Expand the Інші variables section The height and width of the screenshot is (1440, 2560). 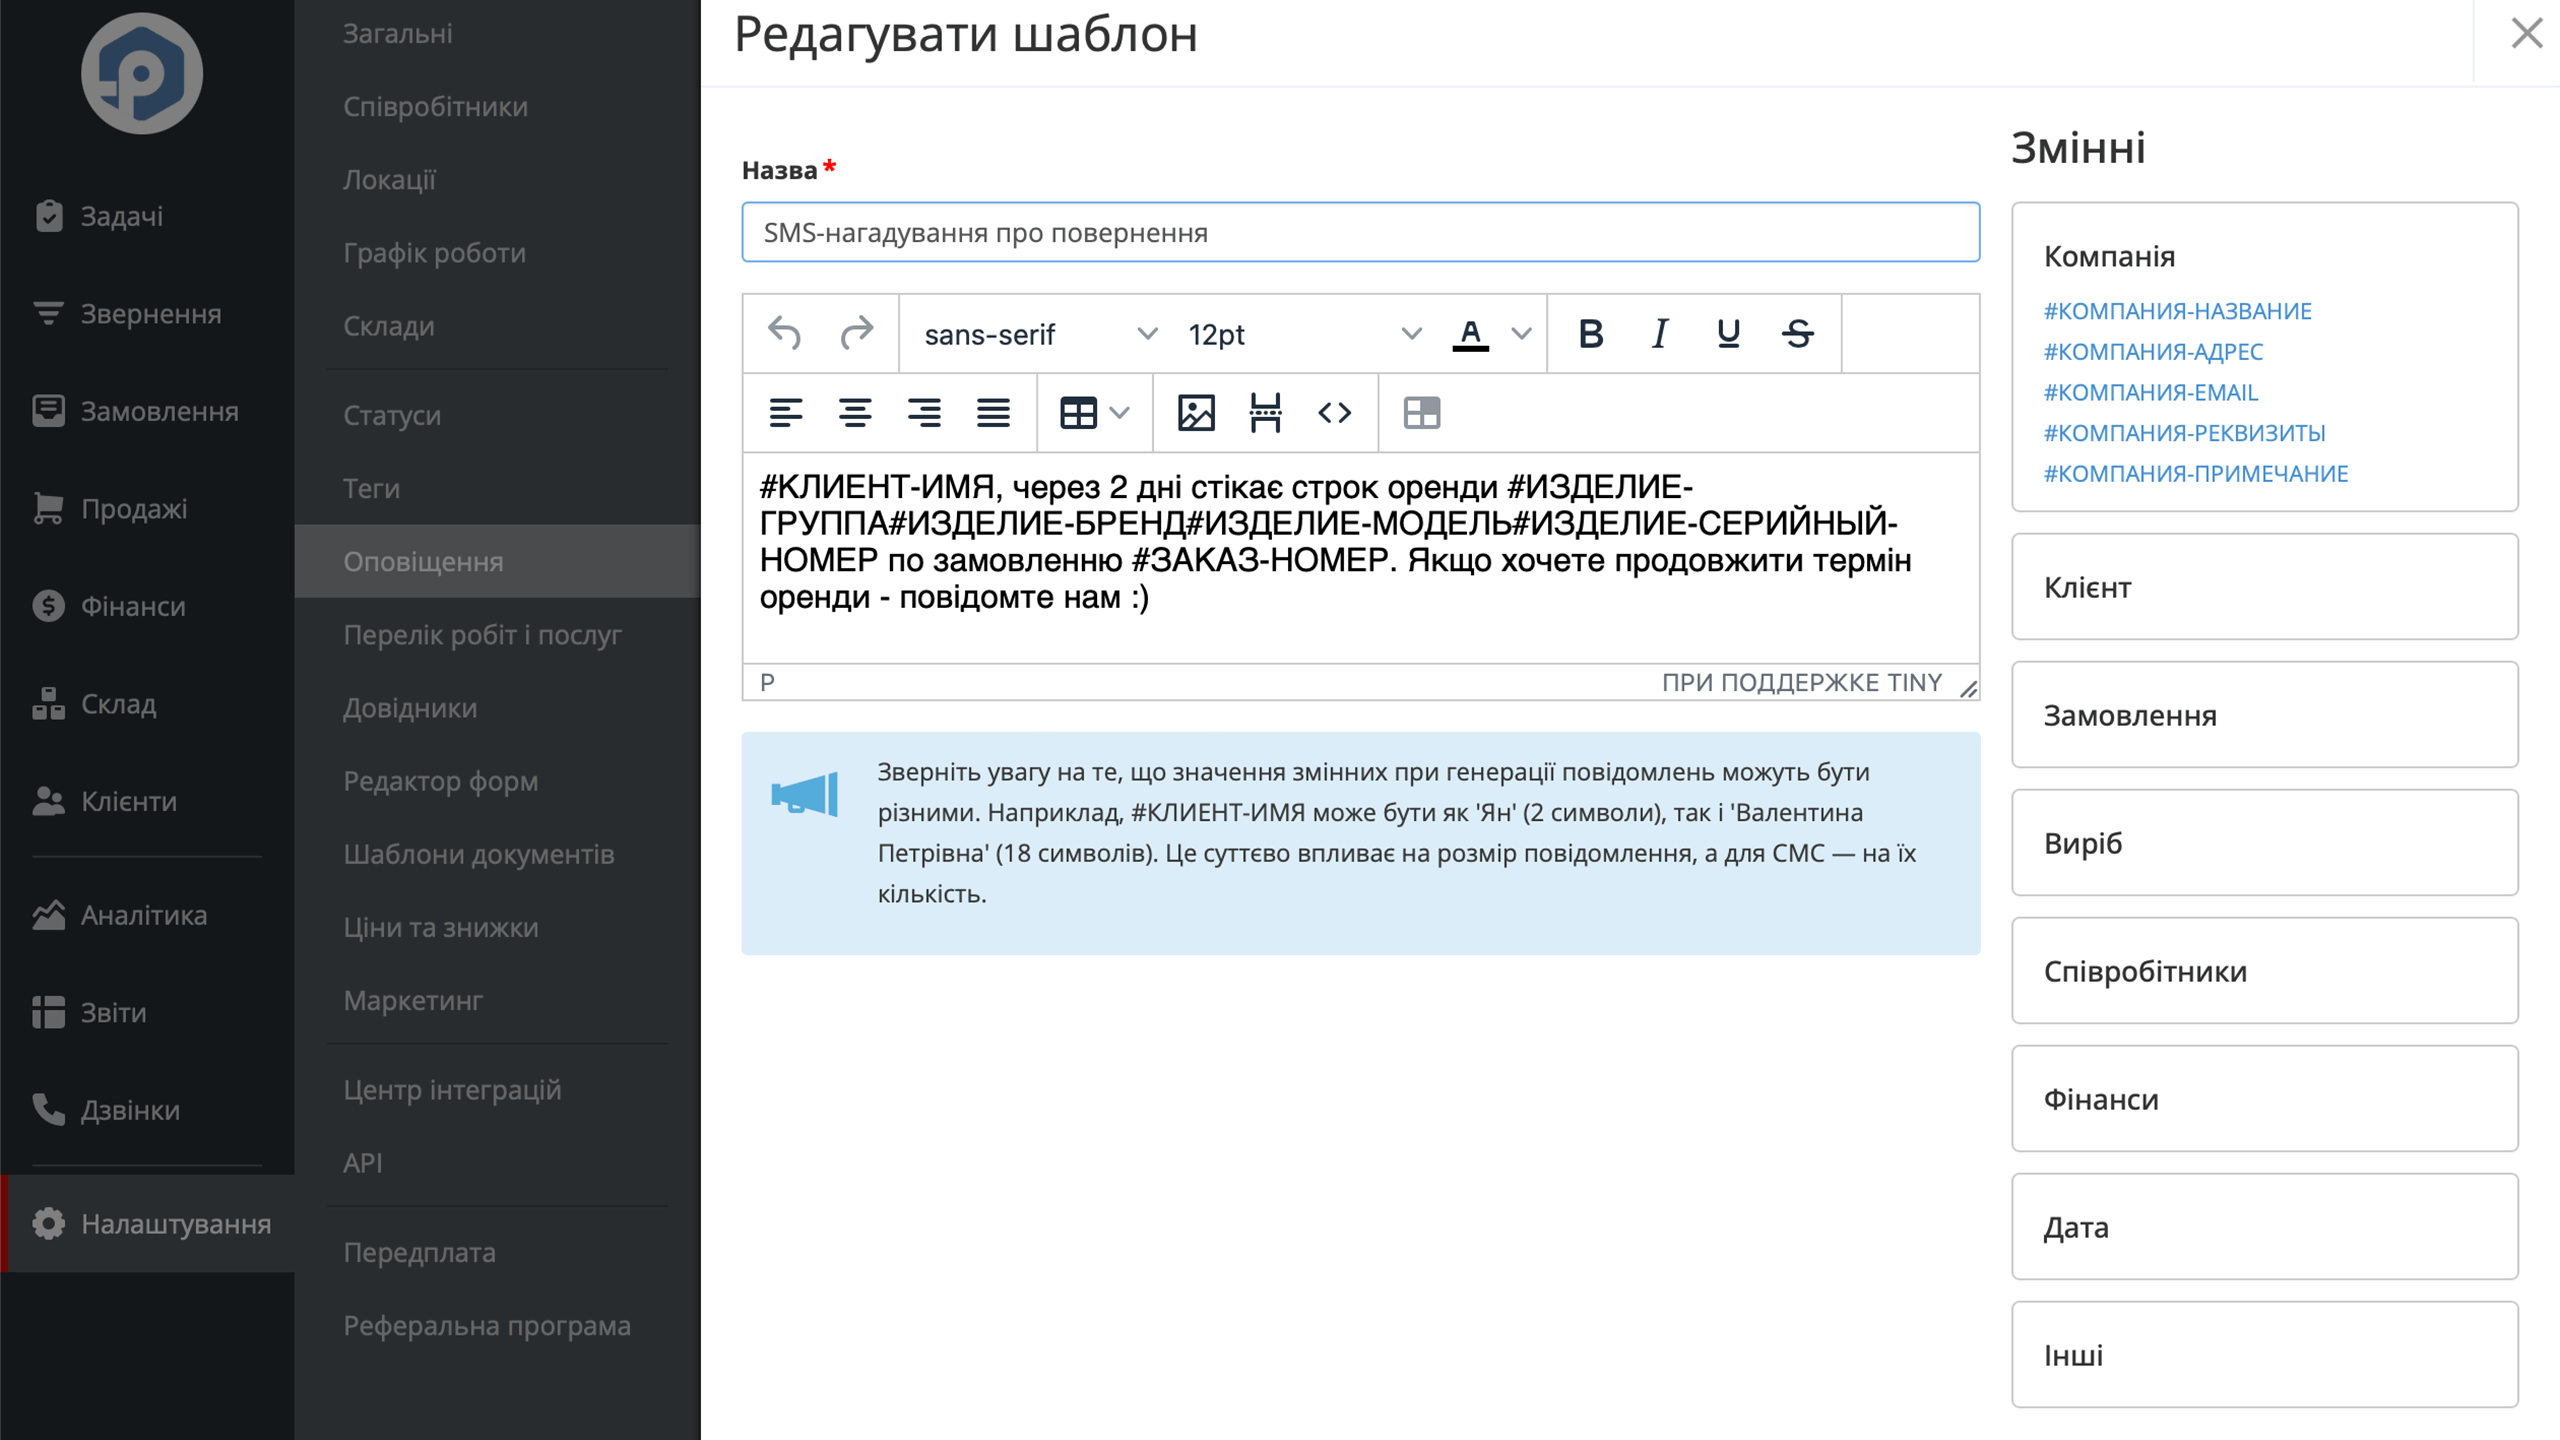click(2264, 1355)
